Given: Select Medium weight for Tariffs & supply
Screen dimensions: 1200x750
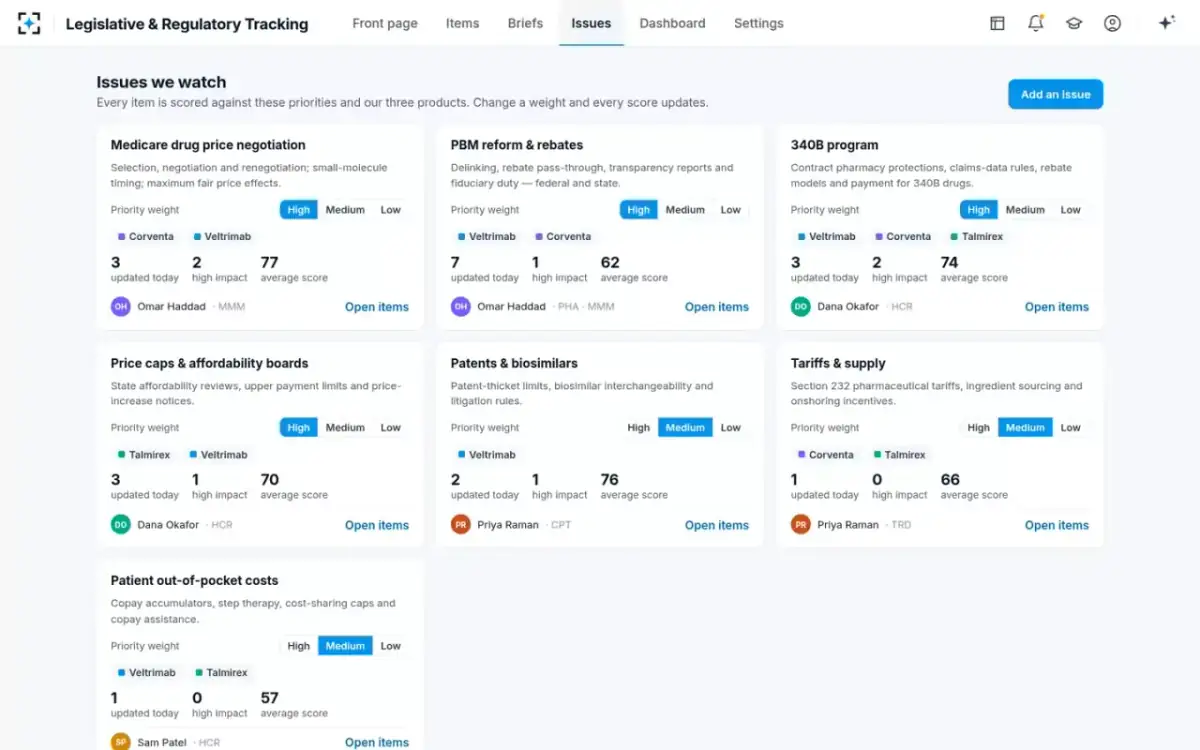Looking at the screenshot, I should coord(1025,428).
